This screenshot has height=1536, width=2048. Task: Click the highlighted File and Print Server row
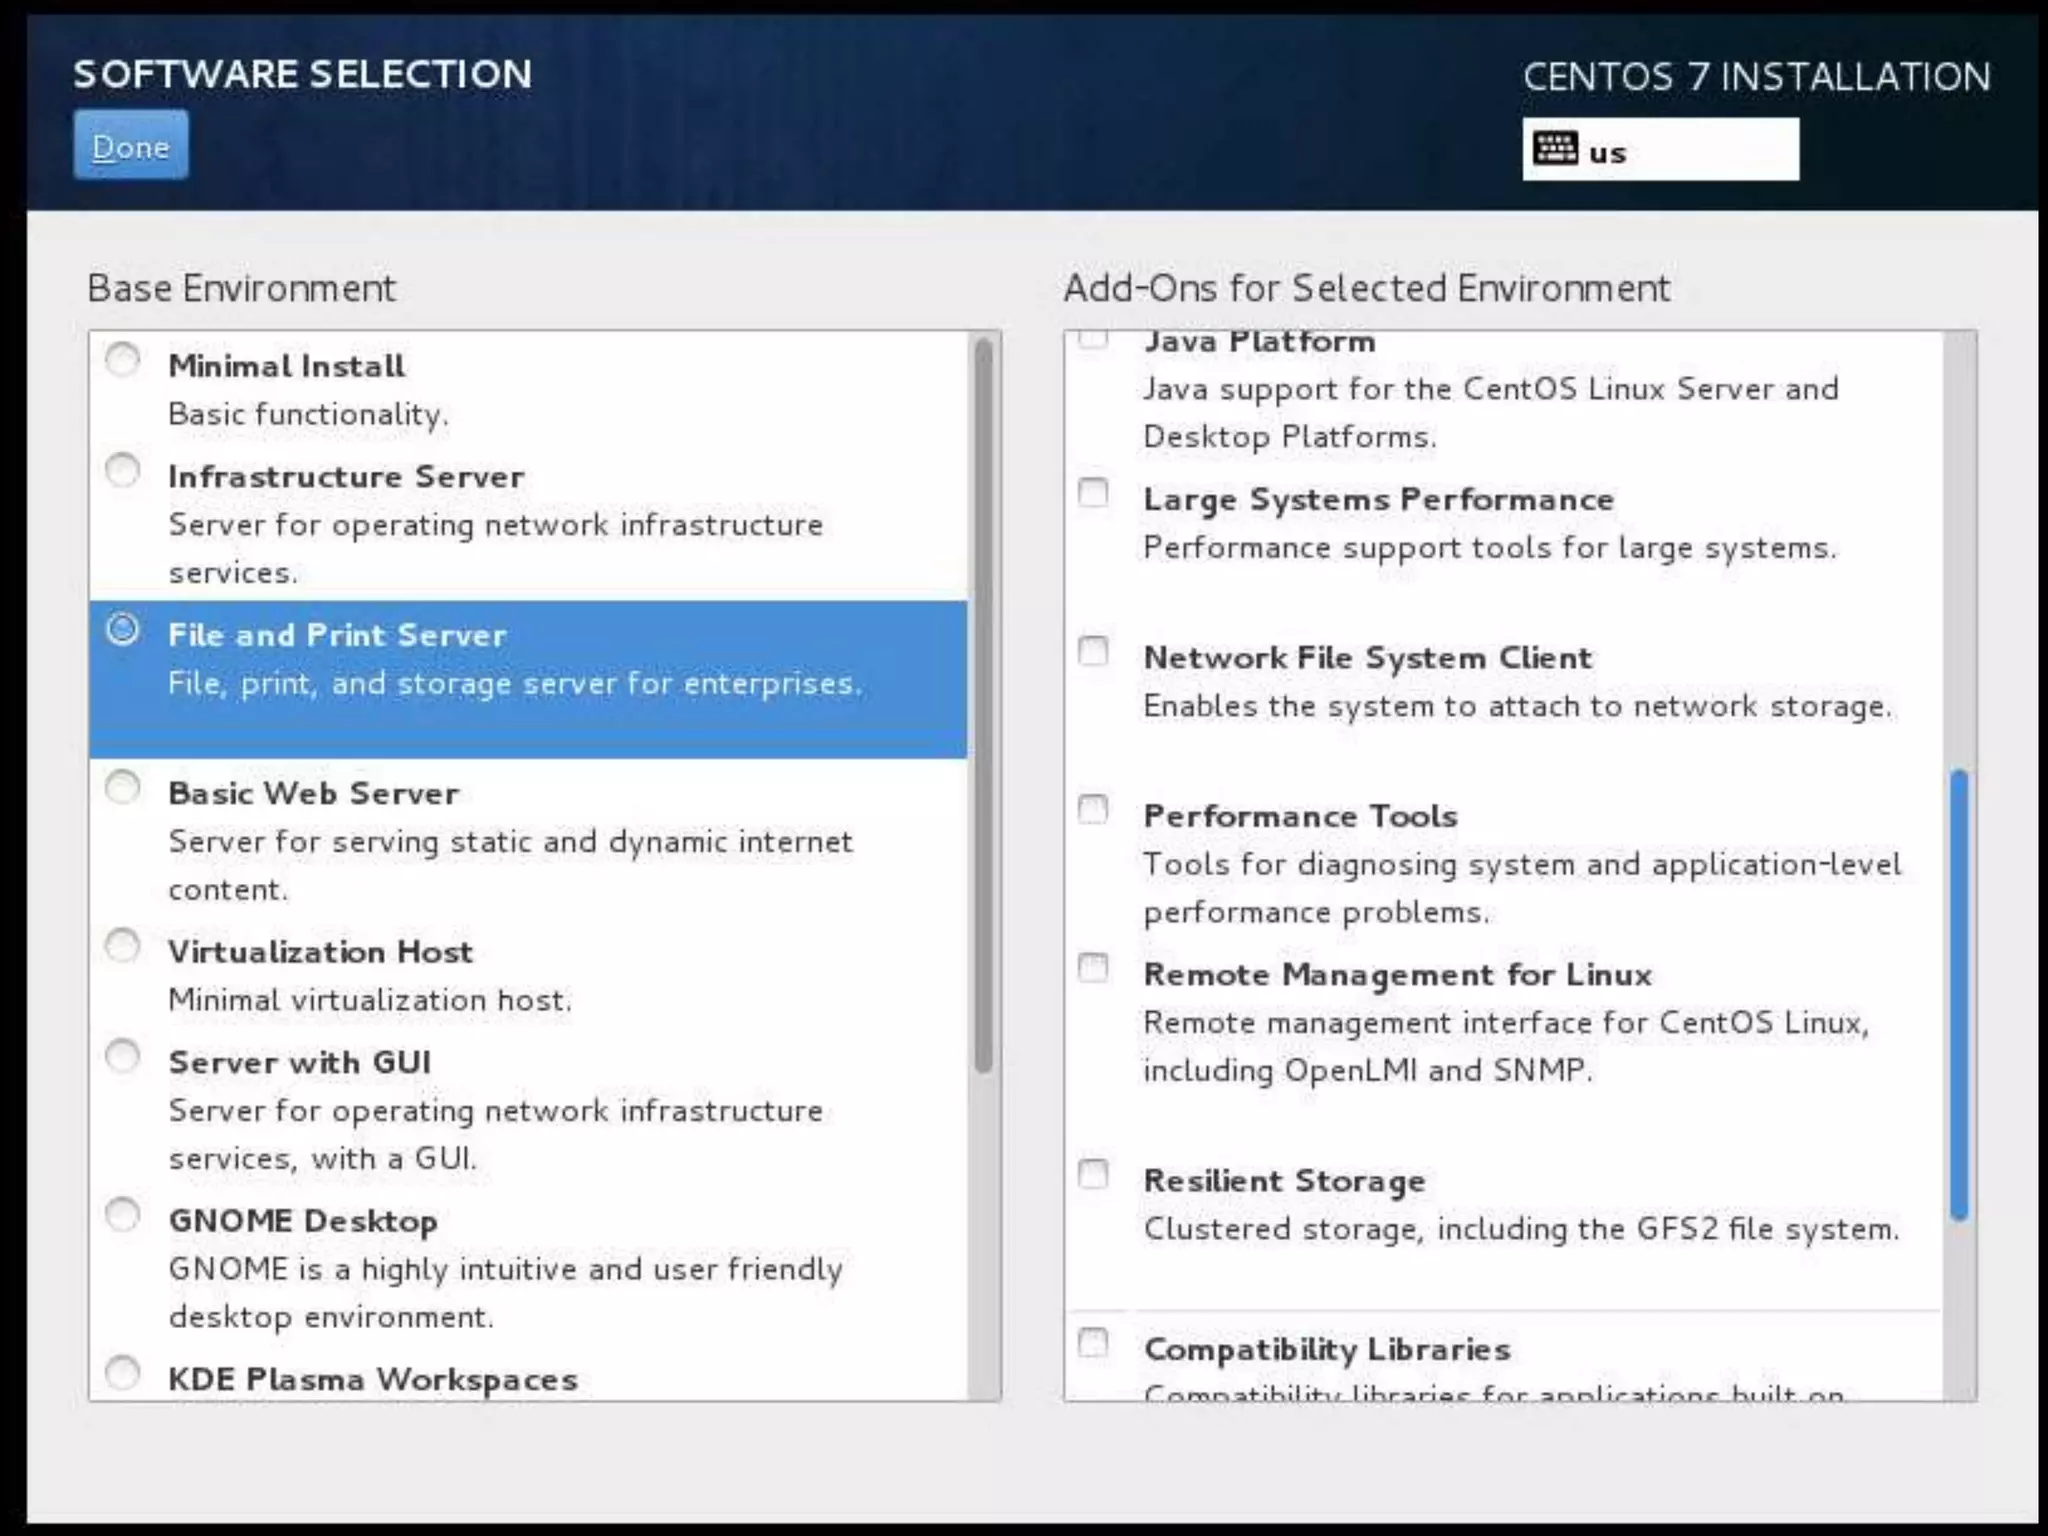coord(528,680)
